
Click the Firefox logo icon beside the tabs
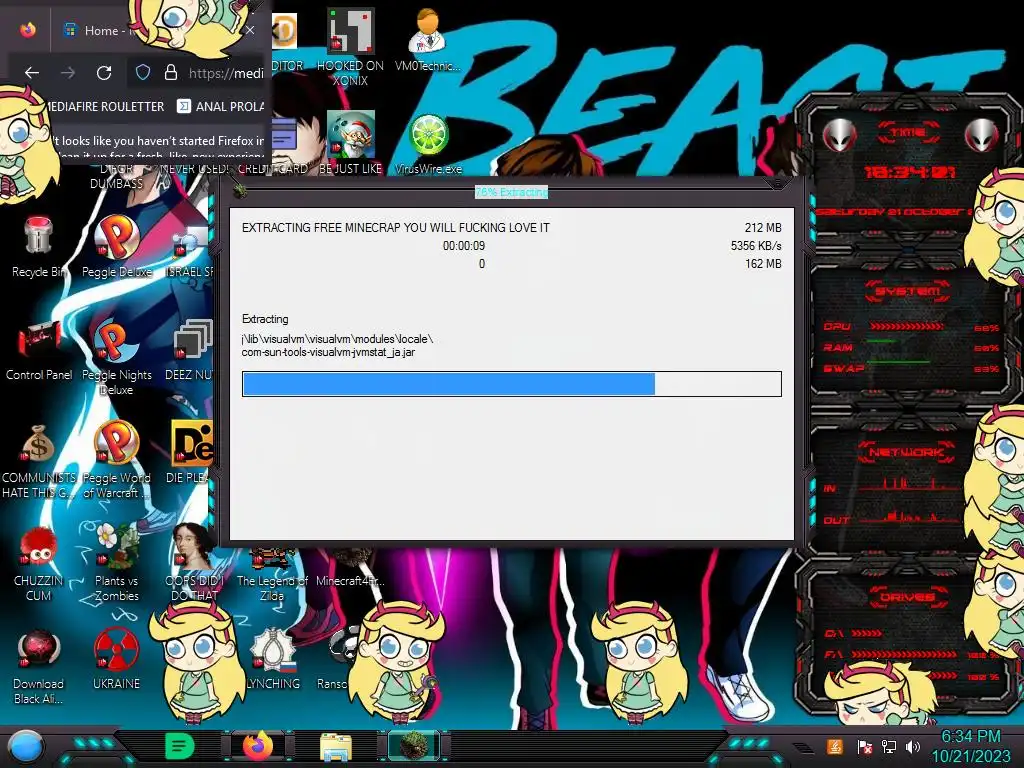[x=27, y=30]
